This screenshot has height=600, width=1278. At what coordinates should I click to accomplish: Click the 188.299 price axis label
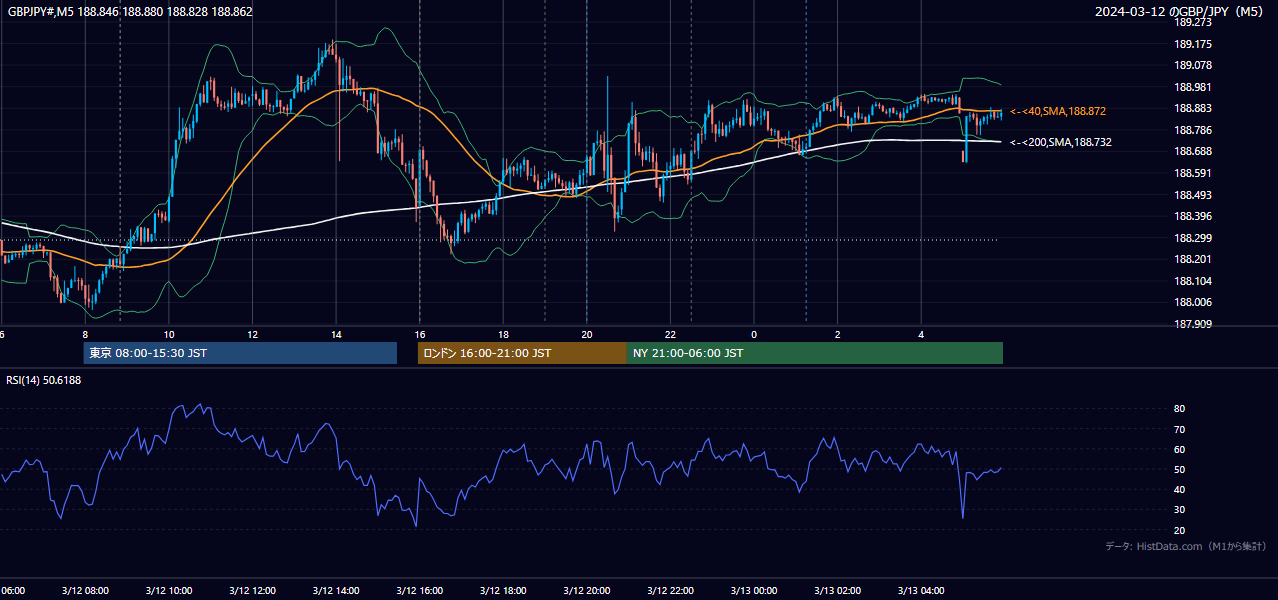tap(1192, 238)
